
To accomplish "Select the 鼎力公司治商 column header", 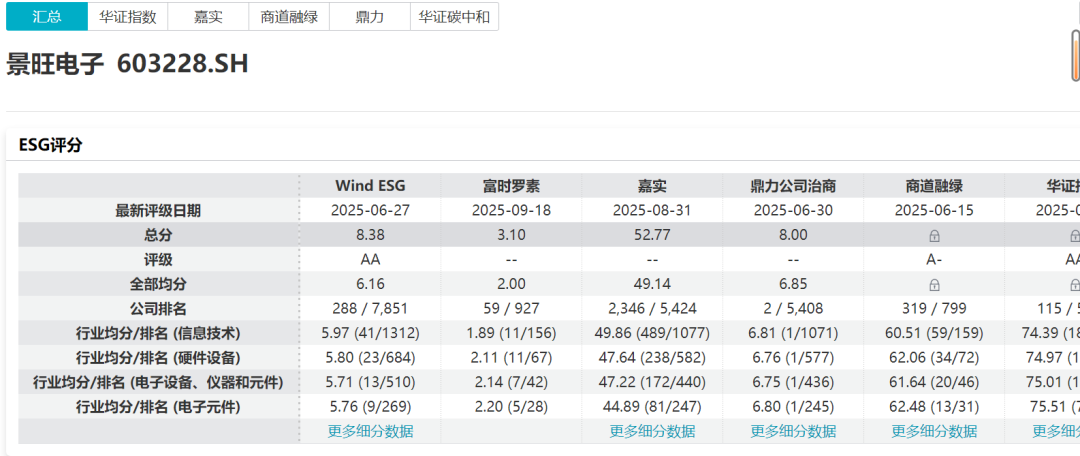I will (793, 186).
